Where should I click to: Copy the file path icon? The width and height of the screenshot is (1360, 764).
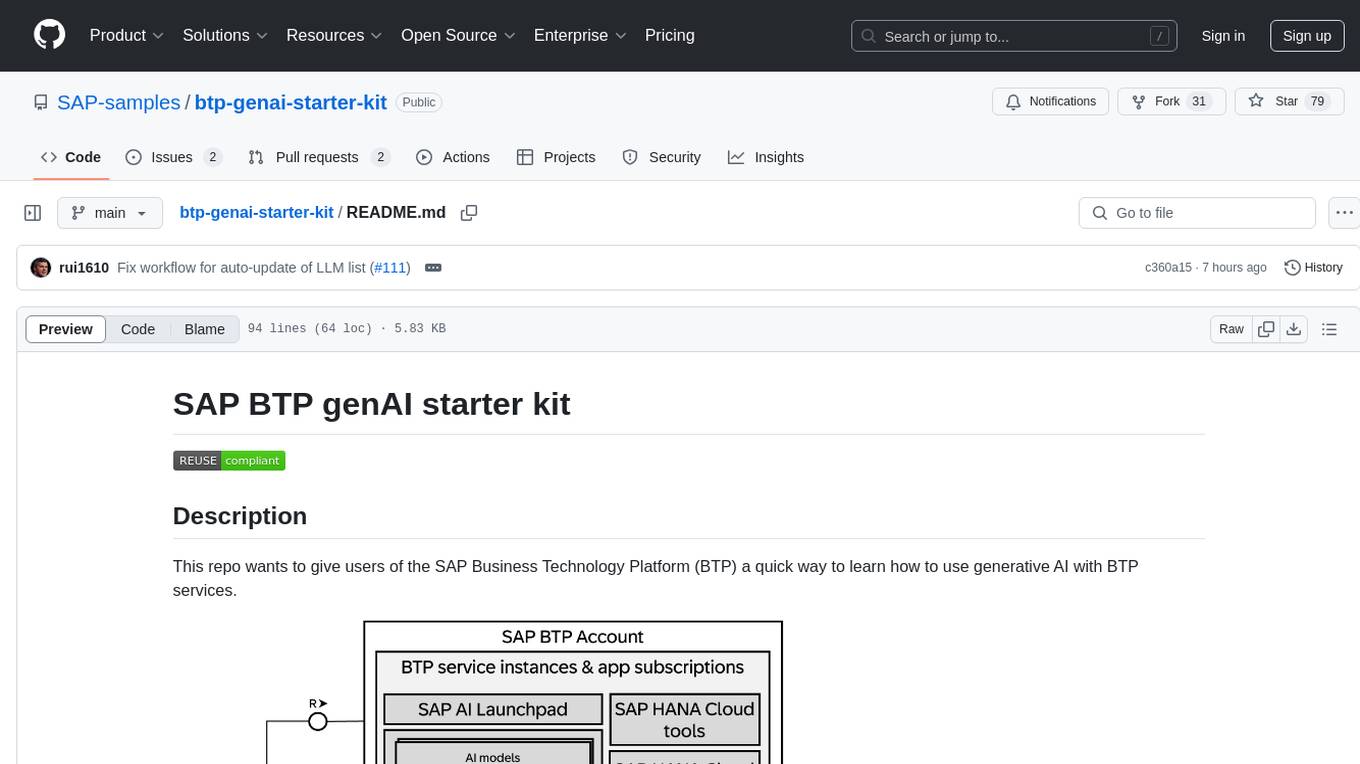[x=469, y=213]
